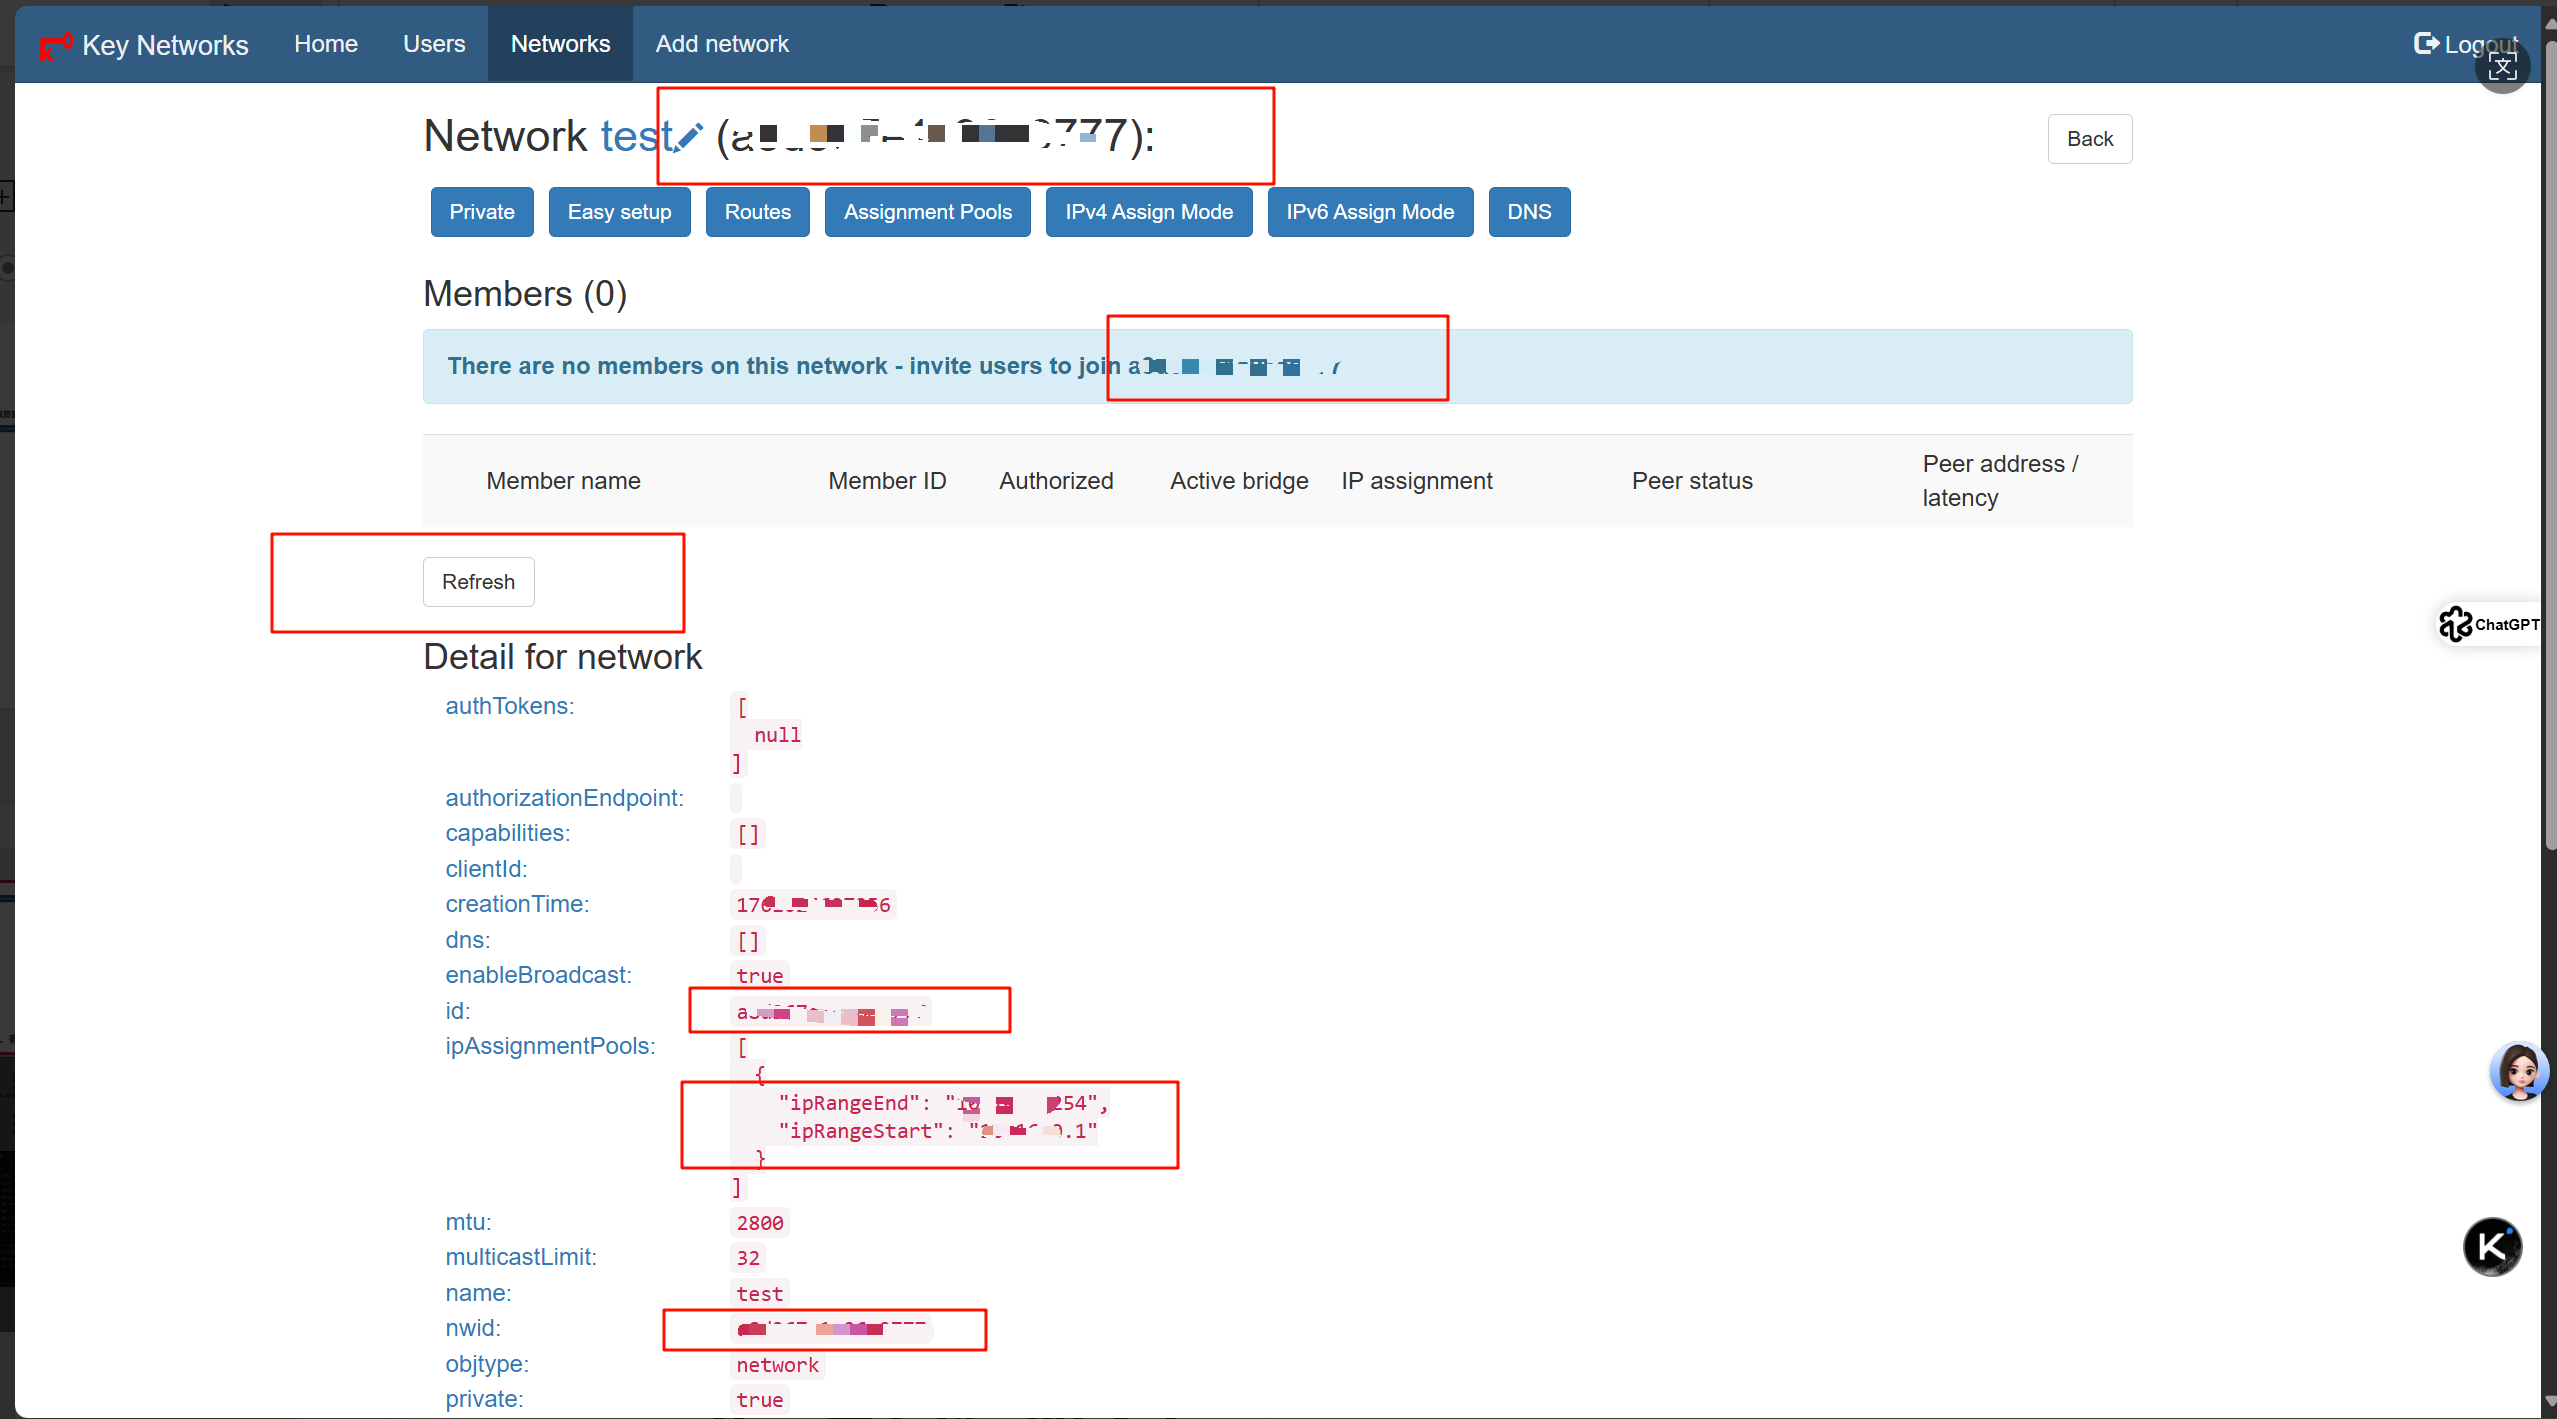
Task: Click the pencil edit icon beside test
Action: (x=688, y=138)
